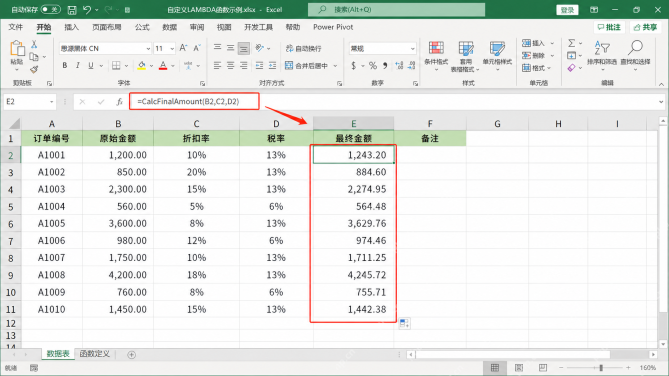Open the Power Pivot tab
Viewport: 669px width, 376px height.
tap(333, 27)
